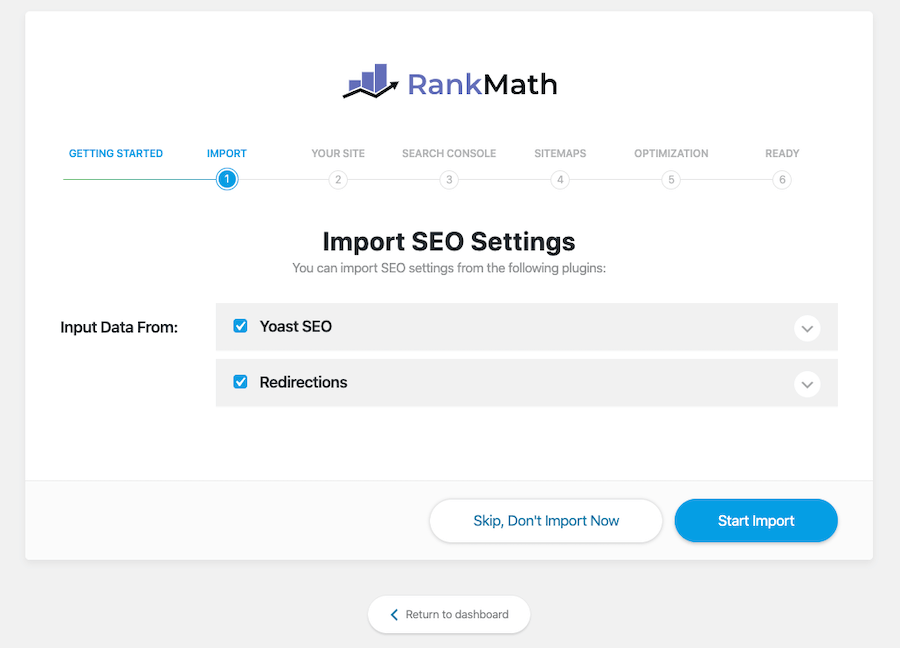Click the Redirections label text
900x648 pixels.
[303, 382]
